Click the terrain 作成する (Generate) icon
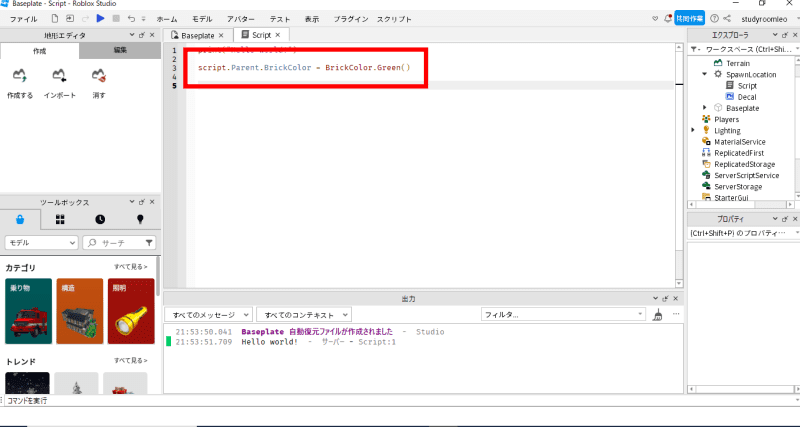The image size is (800, 427). (x=19, y=75)
